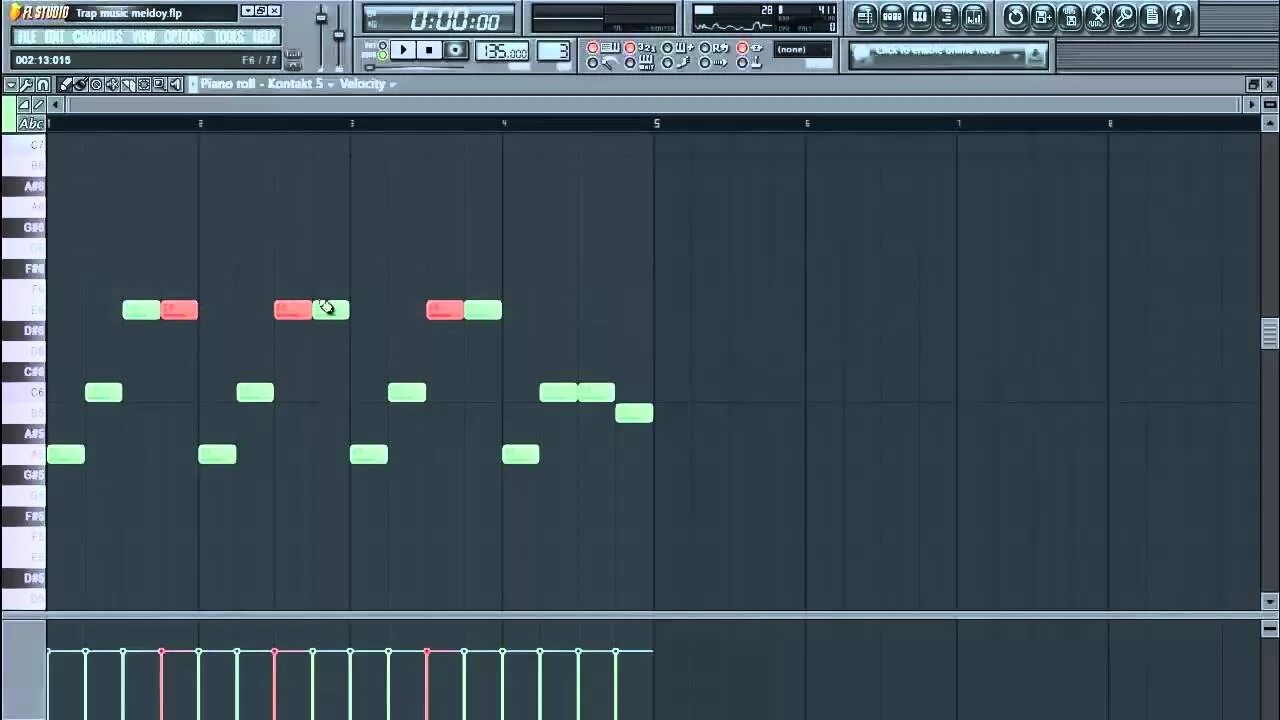The width and height of the screenshot is (1280, 720).
Task: Open the piano roll options menu arrow
Action: (12, 84)
